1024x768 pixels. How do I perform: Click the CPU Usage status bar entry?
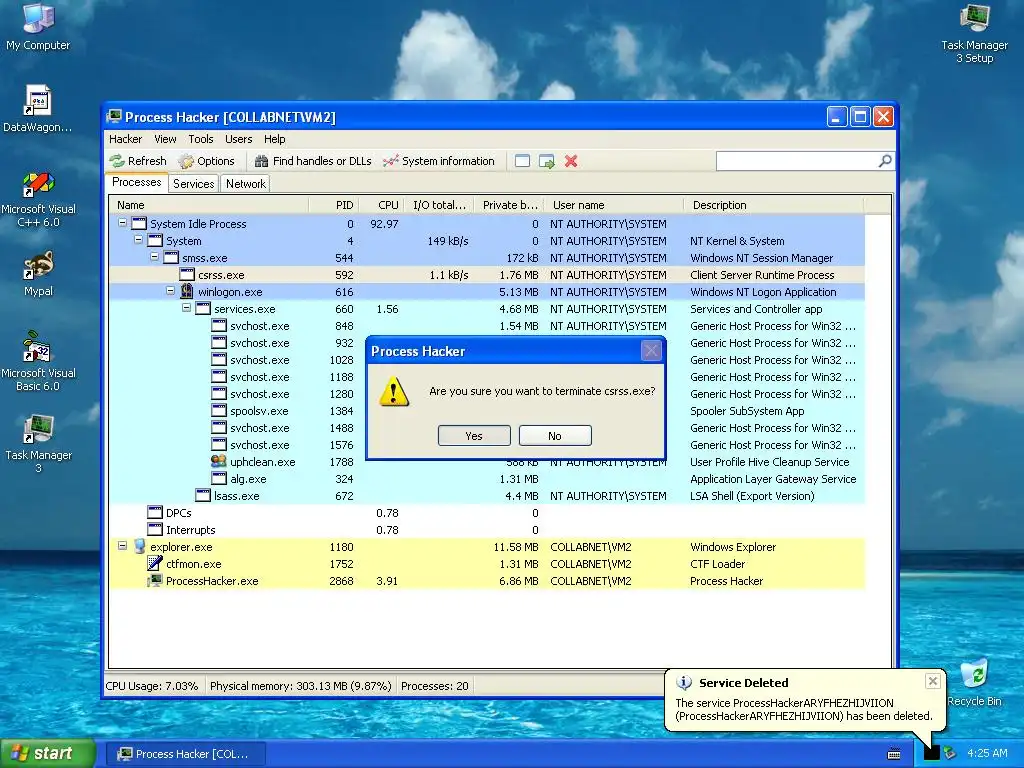pos(152,686)
